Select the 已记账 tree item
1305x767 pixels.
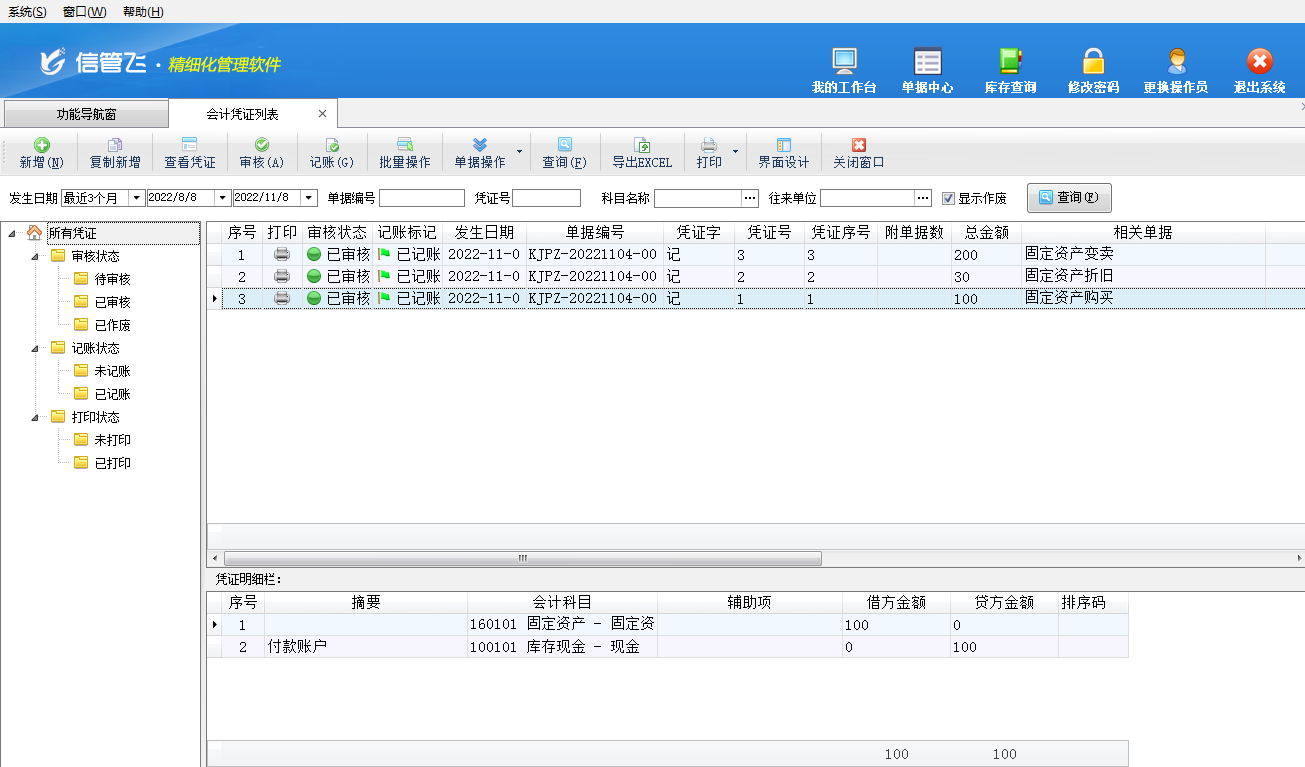tap(112, 394)
